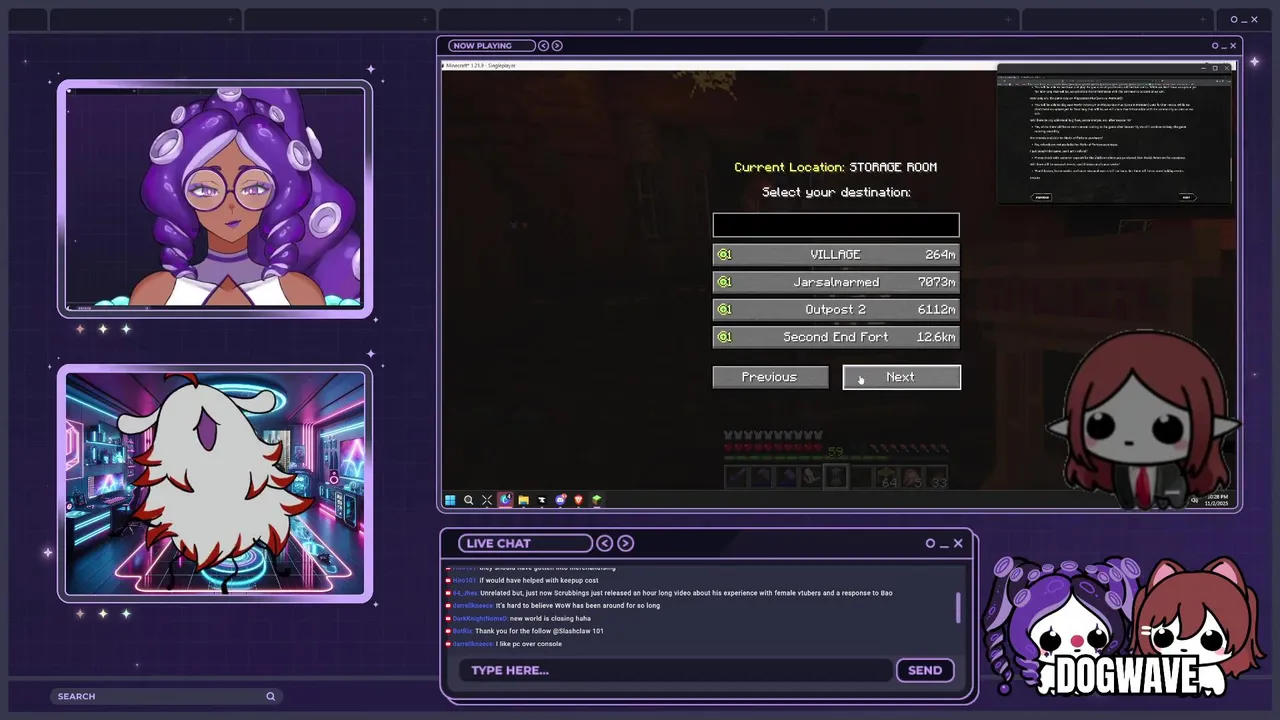Viewport: 1280px width, 720px height.
Task: Click the Next page button in Minecraft
Action: (x=901, y=377)
